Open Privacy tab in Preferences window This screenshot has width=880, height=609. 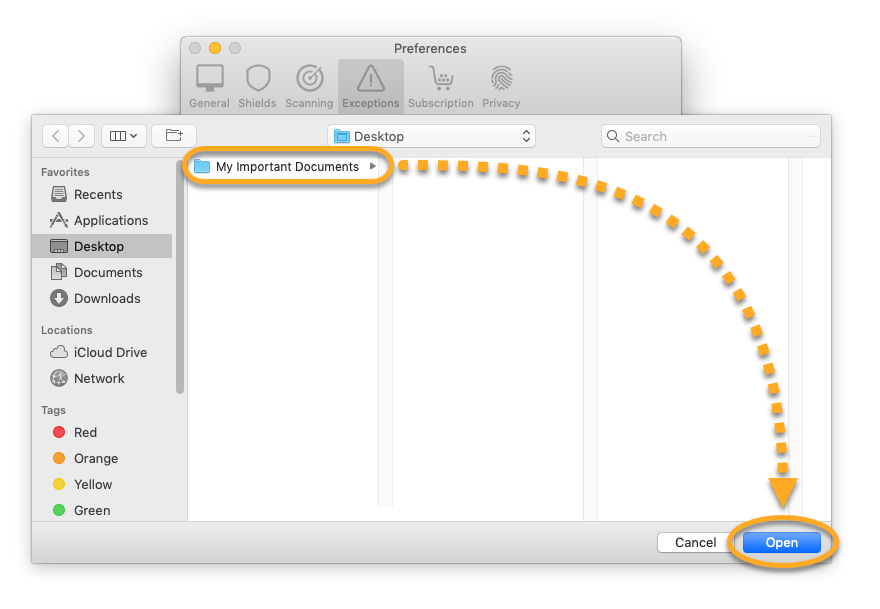pos(501,86)
